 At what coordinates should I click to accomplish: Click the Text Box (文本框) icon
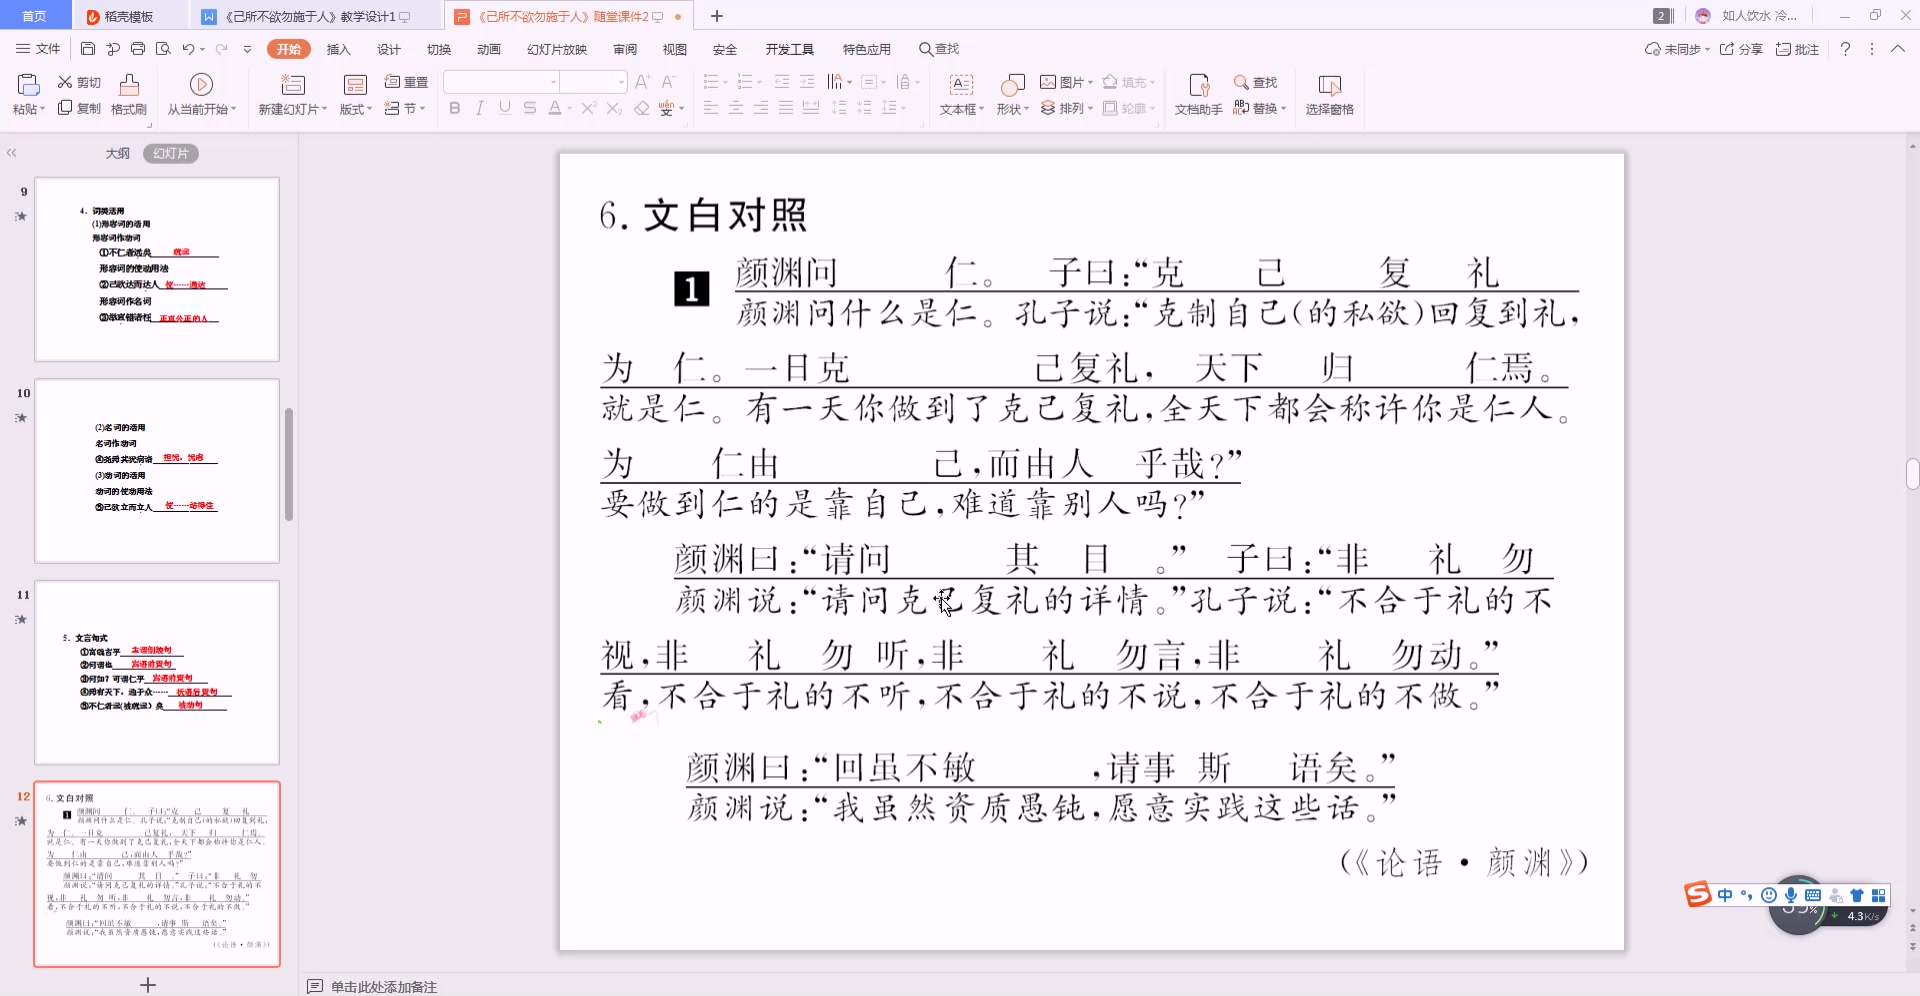coord(961,85)
